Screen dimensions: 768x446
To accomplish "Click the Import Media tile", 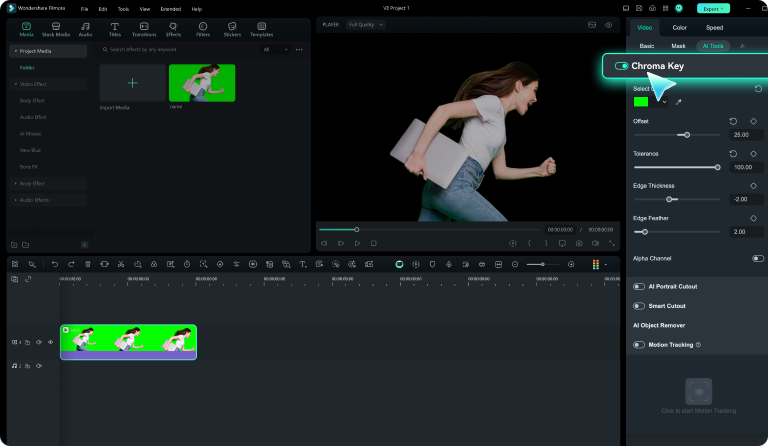I will 132,84.
